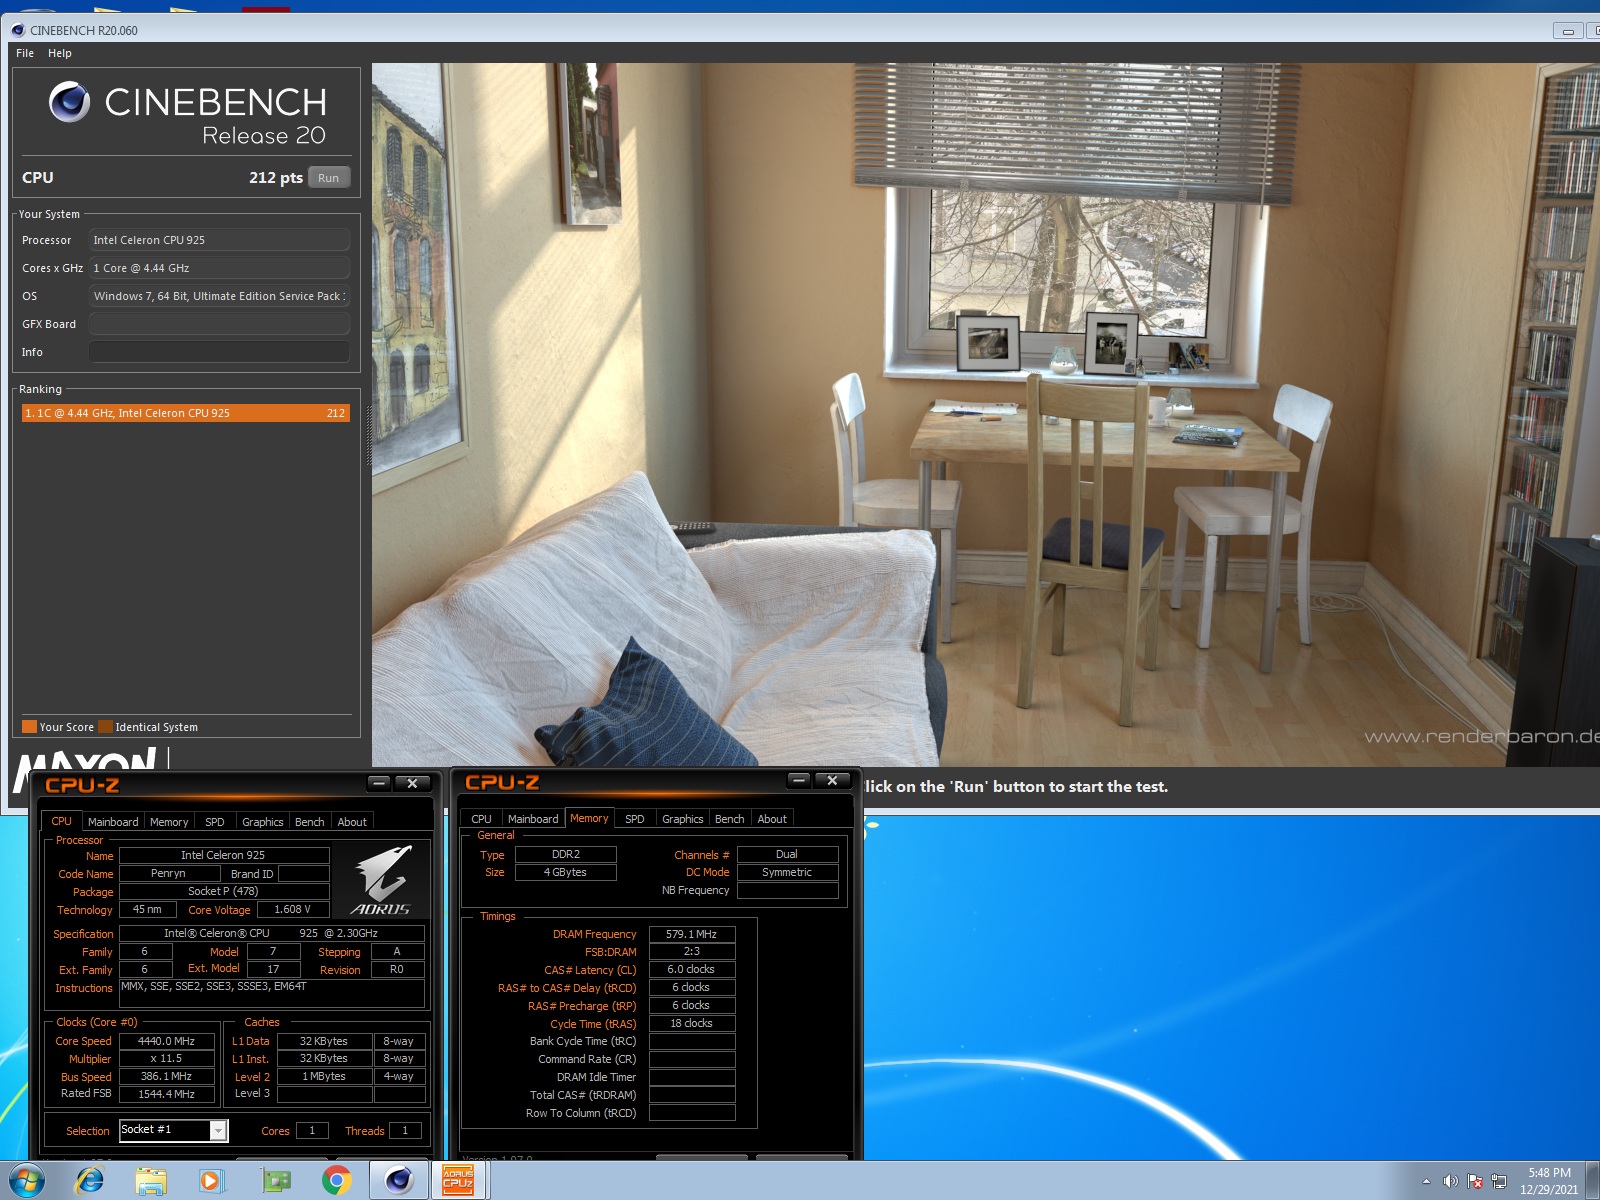
Task: Open SPD tab in left CPU-Z window
Action: [x=215, y=822]
